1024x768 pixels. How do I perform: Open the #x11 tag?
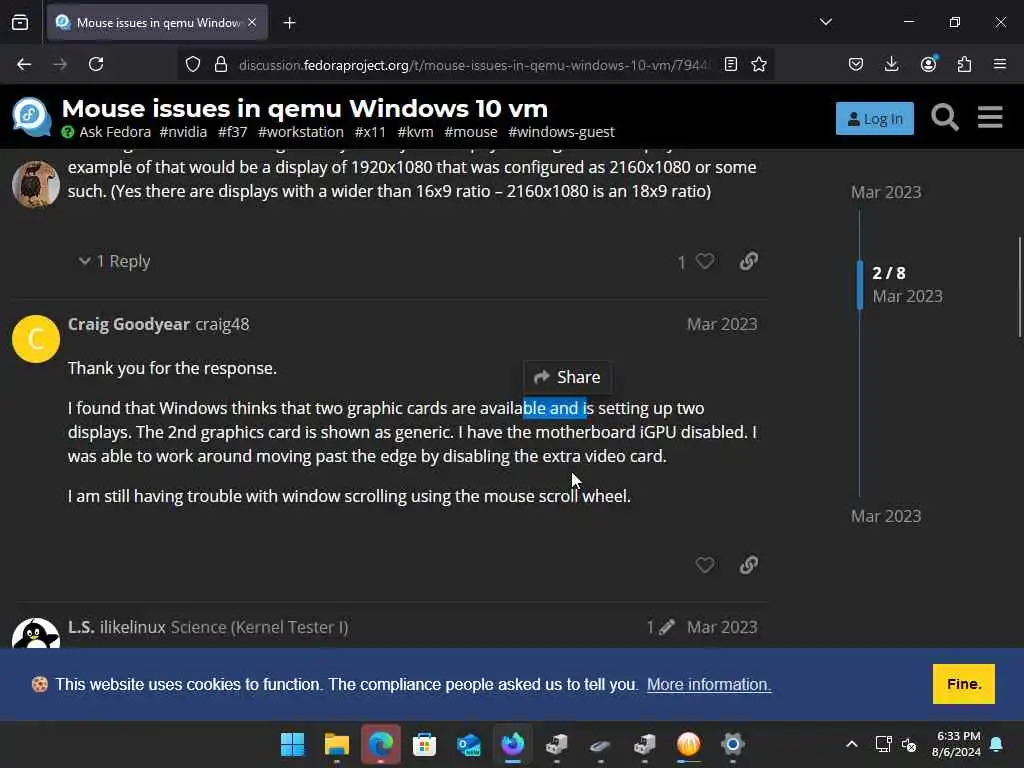[x=370, y=132]
